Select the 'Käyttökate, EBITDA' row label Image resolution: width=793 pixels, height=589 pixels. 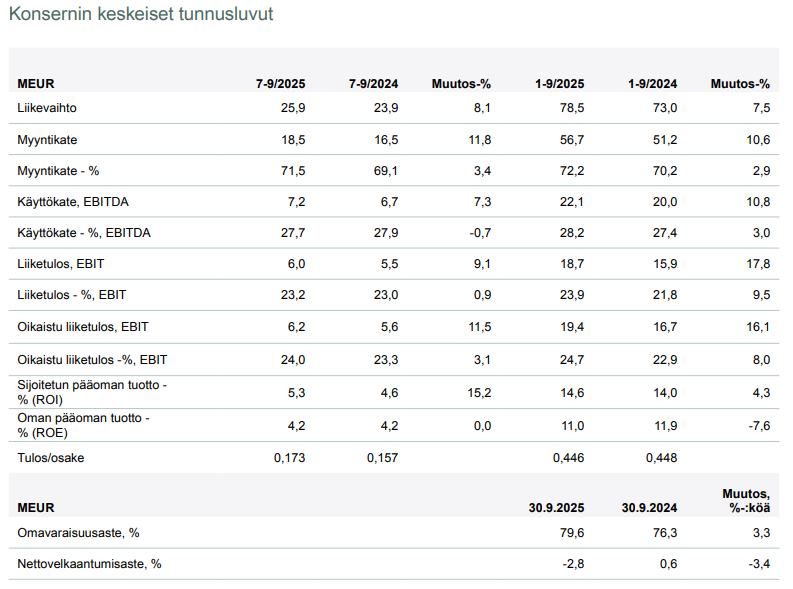pyautogui.click(x=73, y=202)
